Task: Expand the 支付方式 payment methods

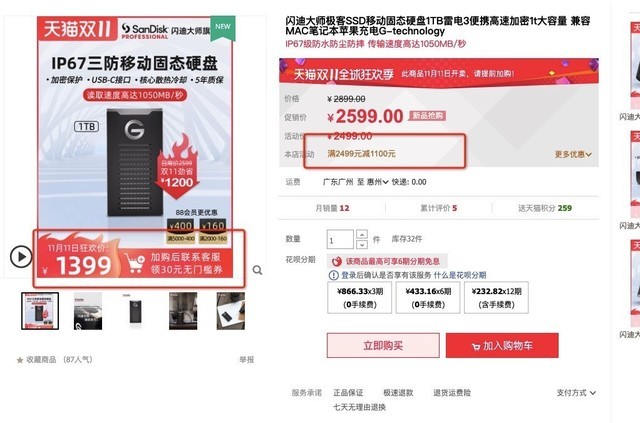Action: tap(576, 393)
